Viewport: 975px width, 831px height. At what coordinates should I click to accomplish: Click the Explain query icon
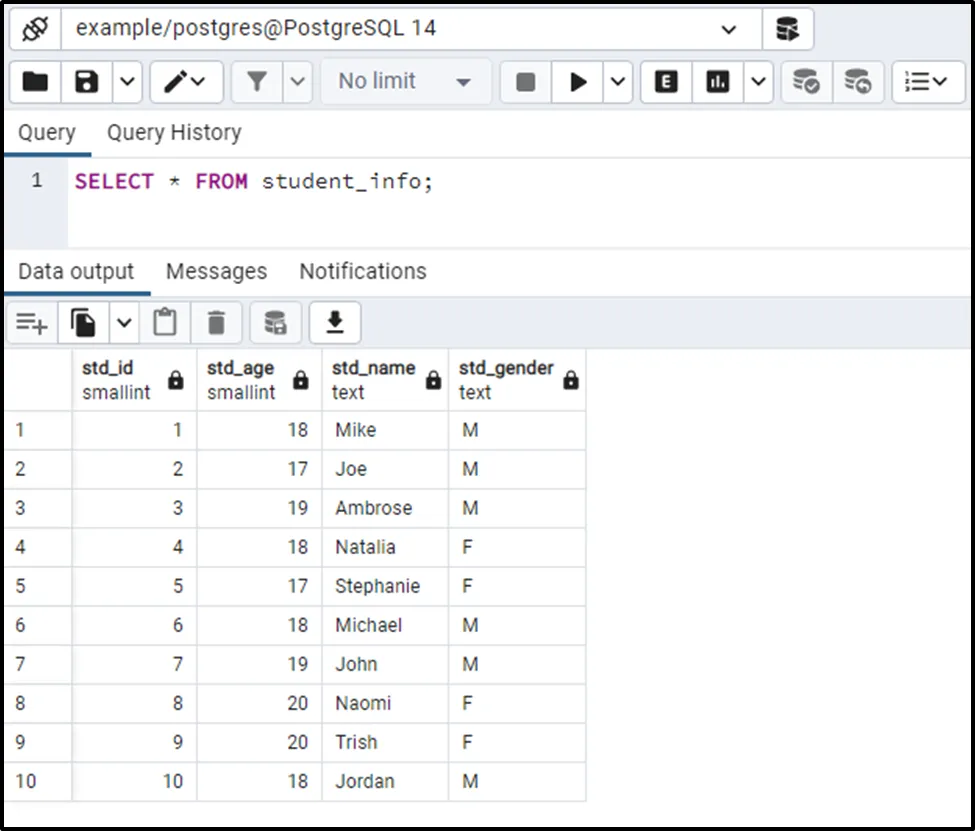coord(665,82)
